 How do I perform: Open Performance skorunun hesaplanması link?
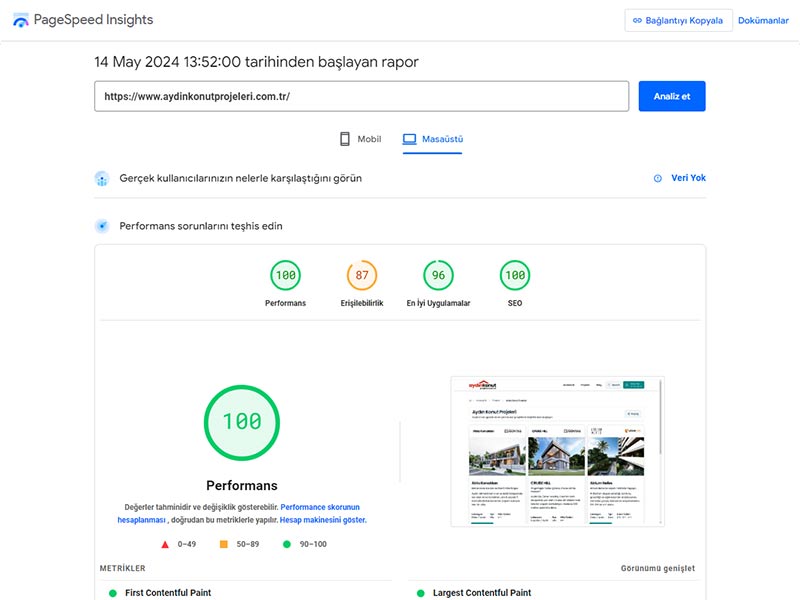(320, 507)
